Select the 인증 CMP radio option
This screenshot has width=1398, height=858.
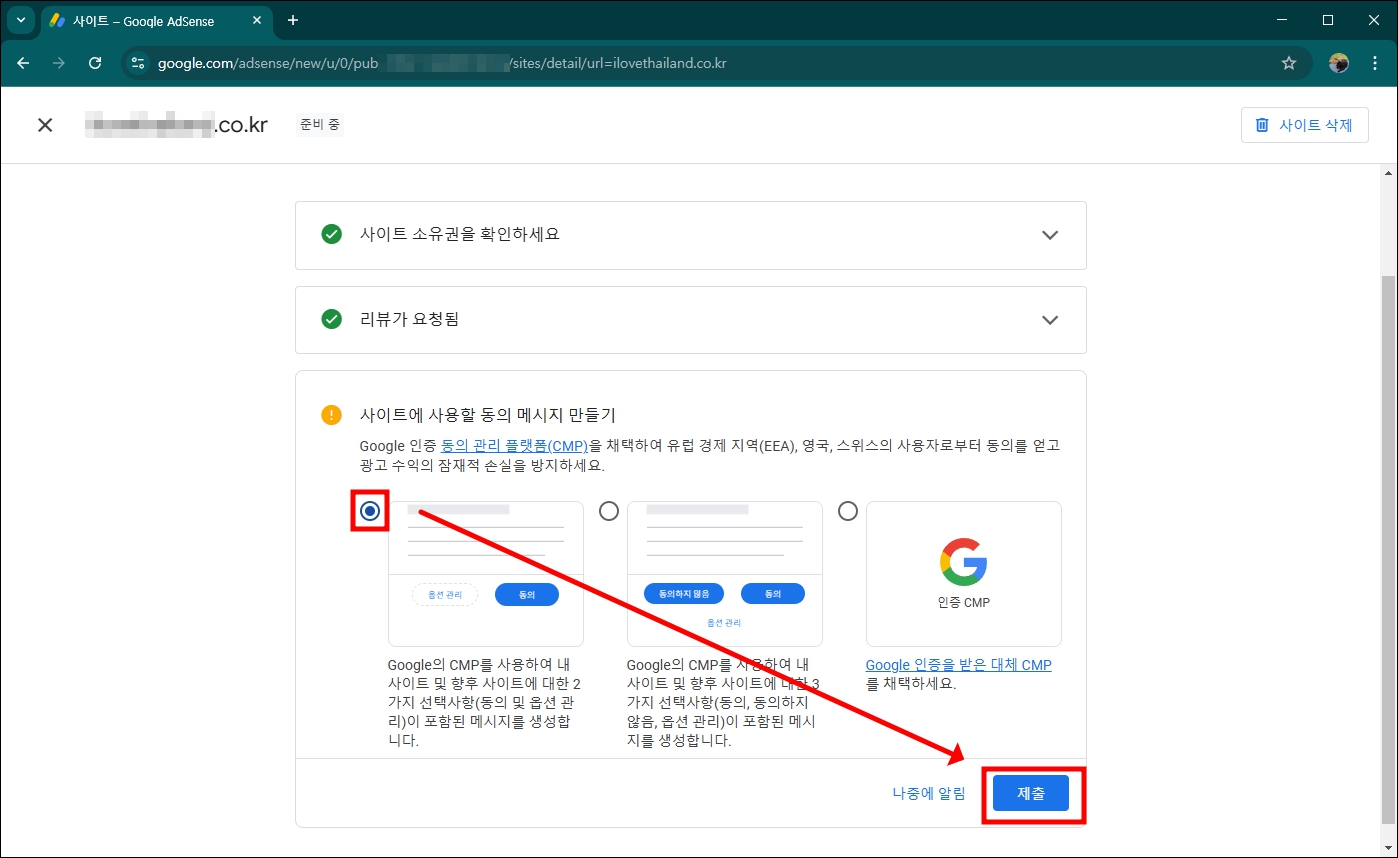tap(848, 511)
